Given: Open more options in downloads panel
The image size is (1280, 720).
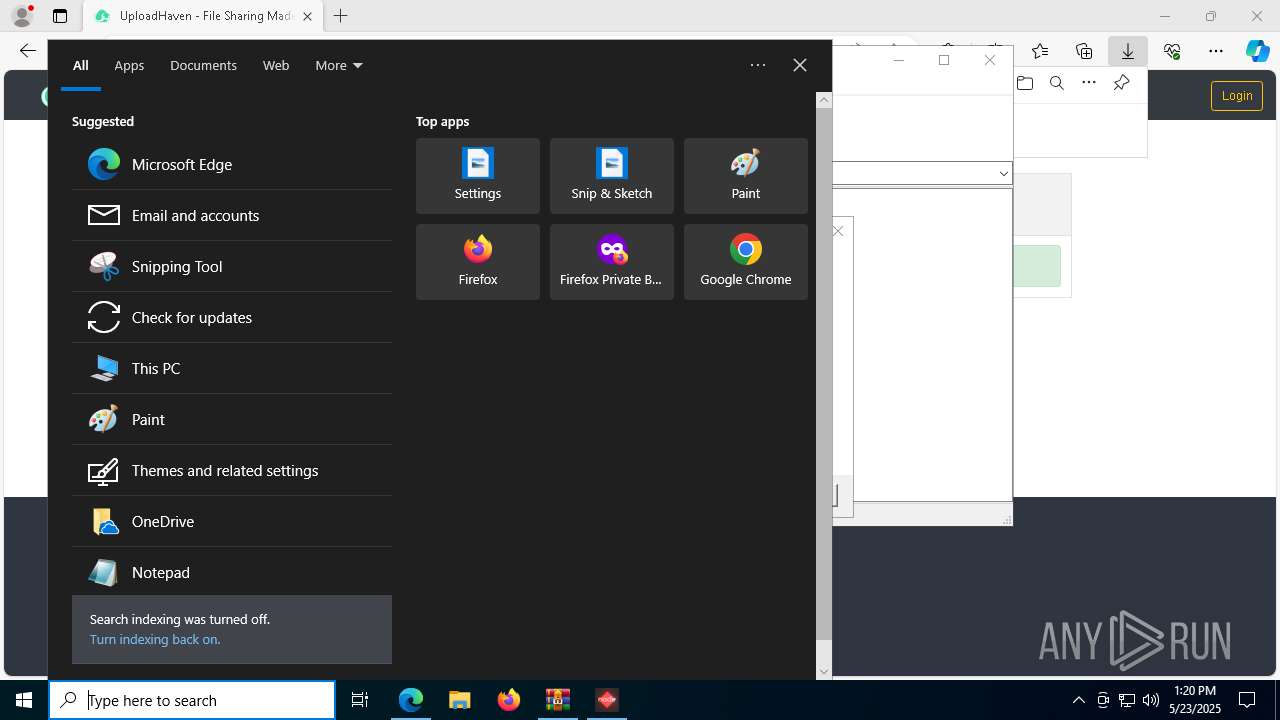Looking at the screenshot, I should [1089, 83].
